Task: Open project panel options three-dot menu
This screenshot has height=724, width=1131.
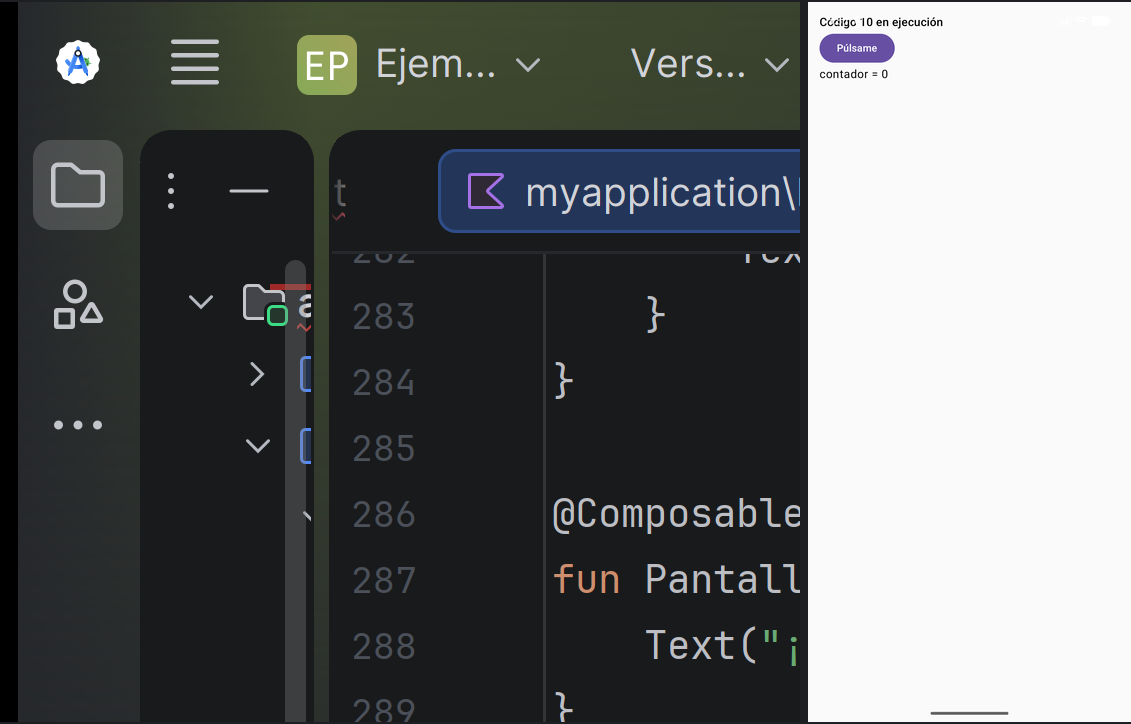Action: (x=171, y=191)
